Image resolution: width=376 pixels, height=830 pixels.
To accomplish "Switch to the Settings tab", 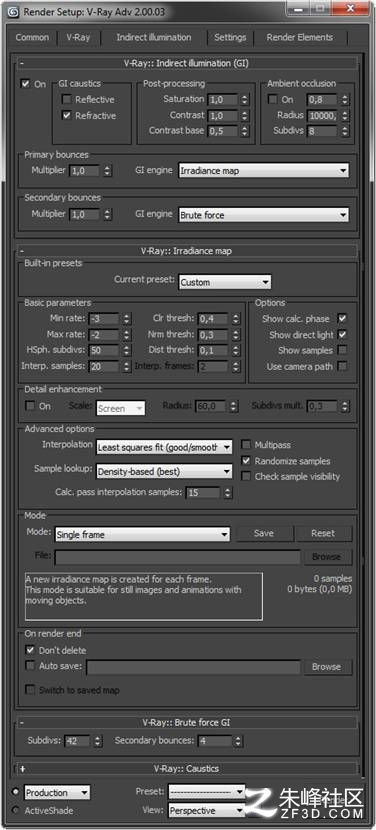I will pos(230,38).
